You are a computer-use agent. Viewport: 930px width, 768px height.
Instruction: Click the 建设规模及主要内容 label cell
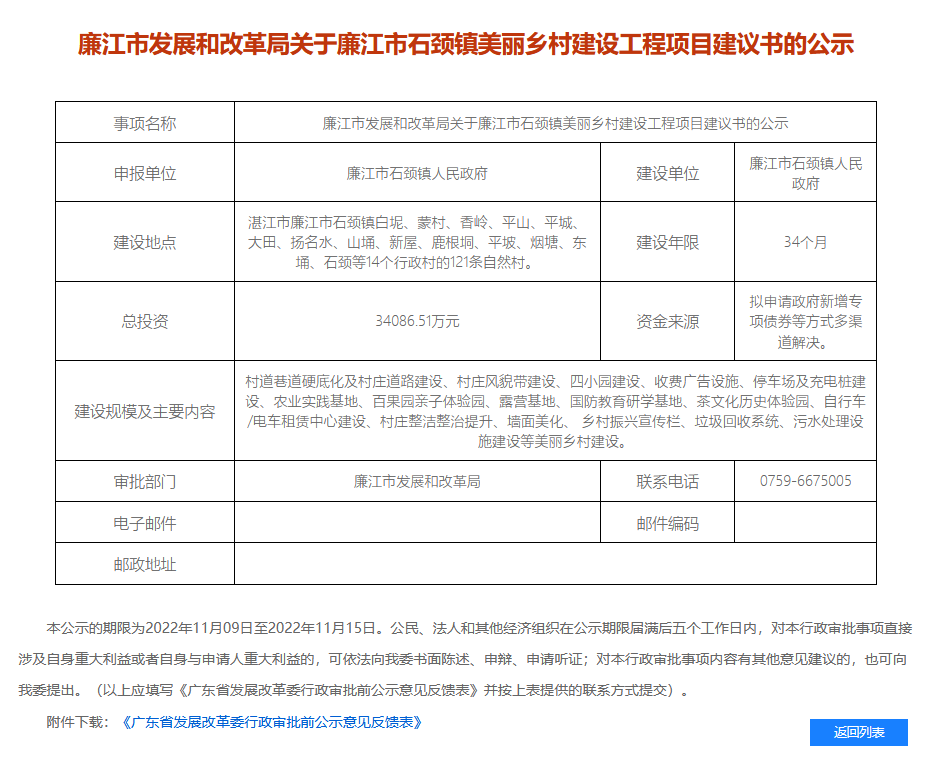point(145,411)
